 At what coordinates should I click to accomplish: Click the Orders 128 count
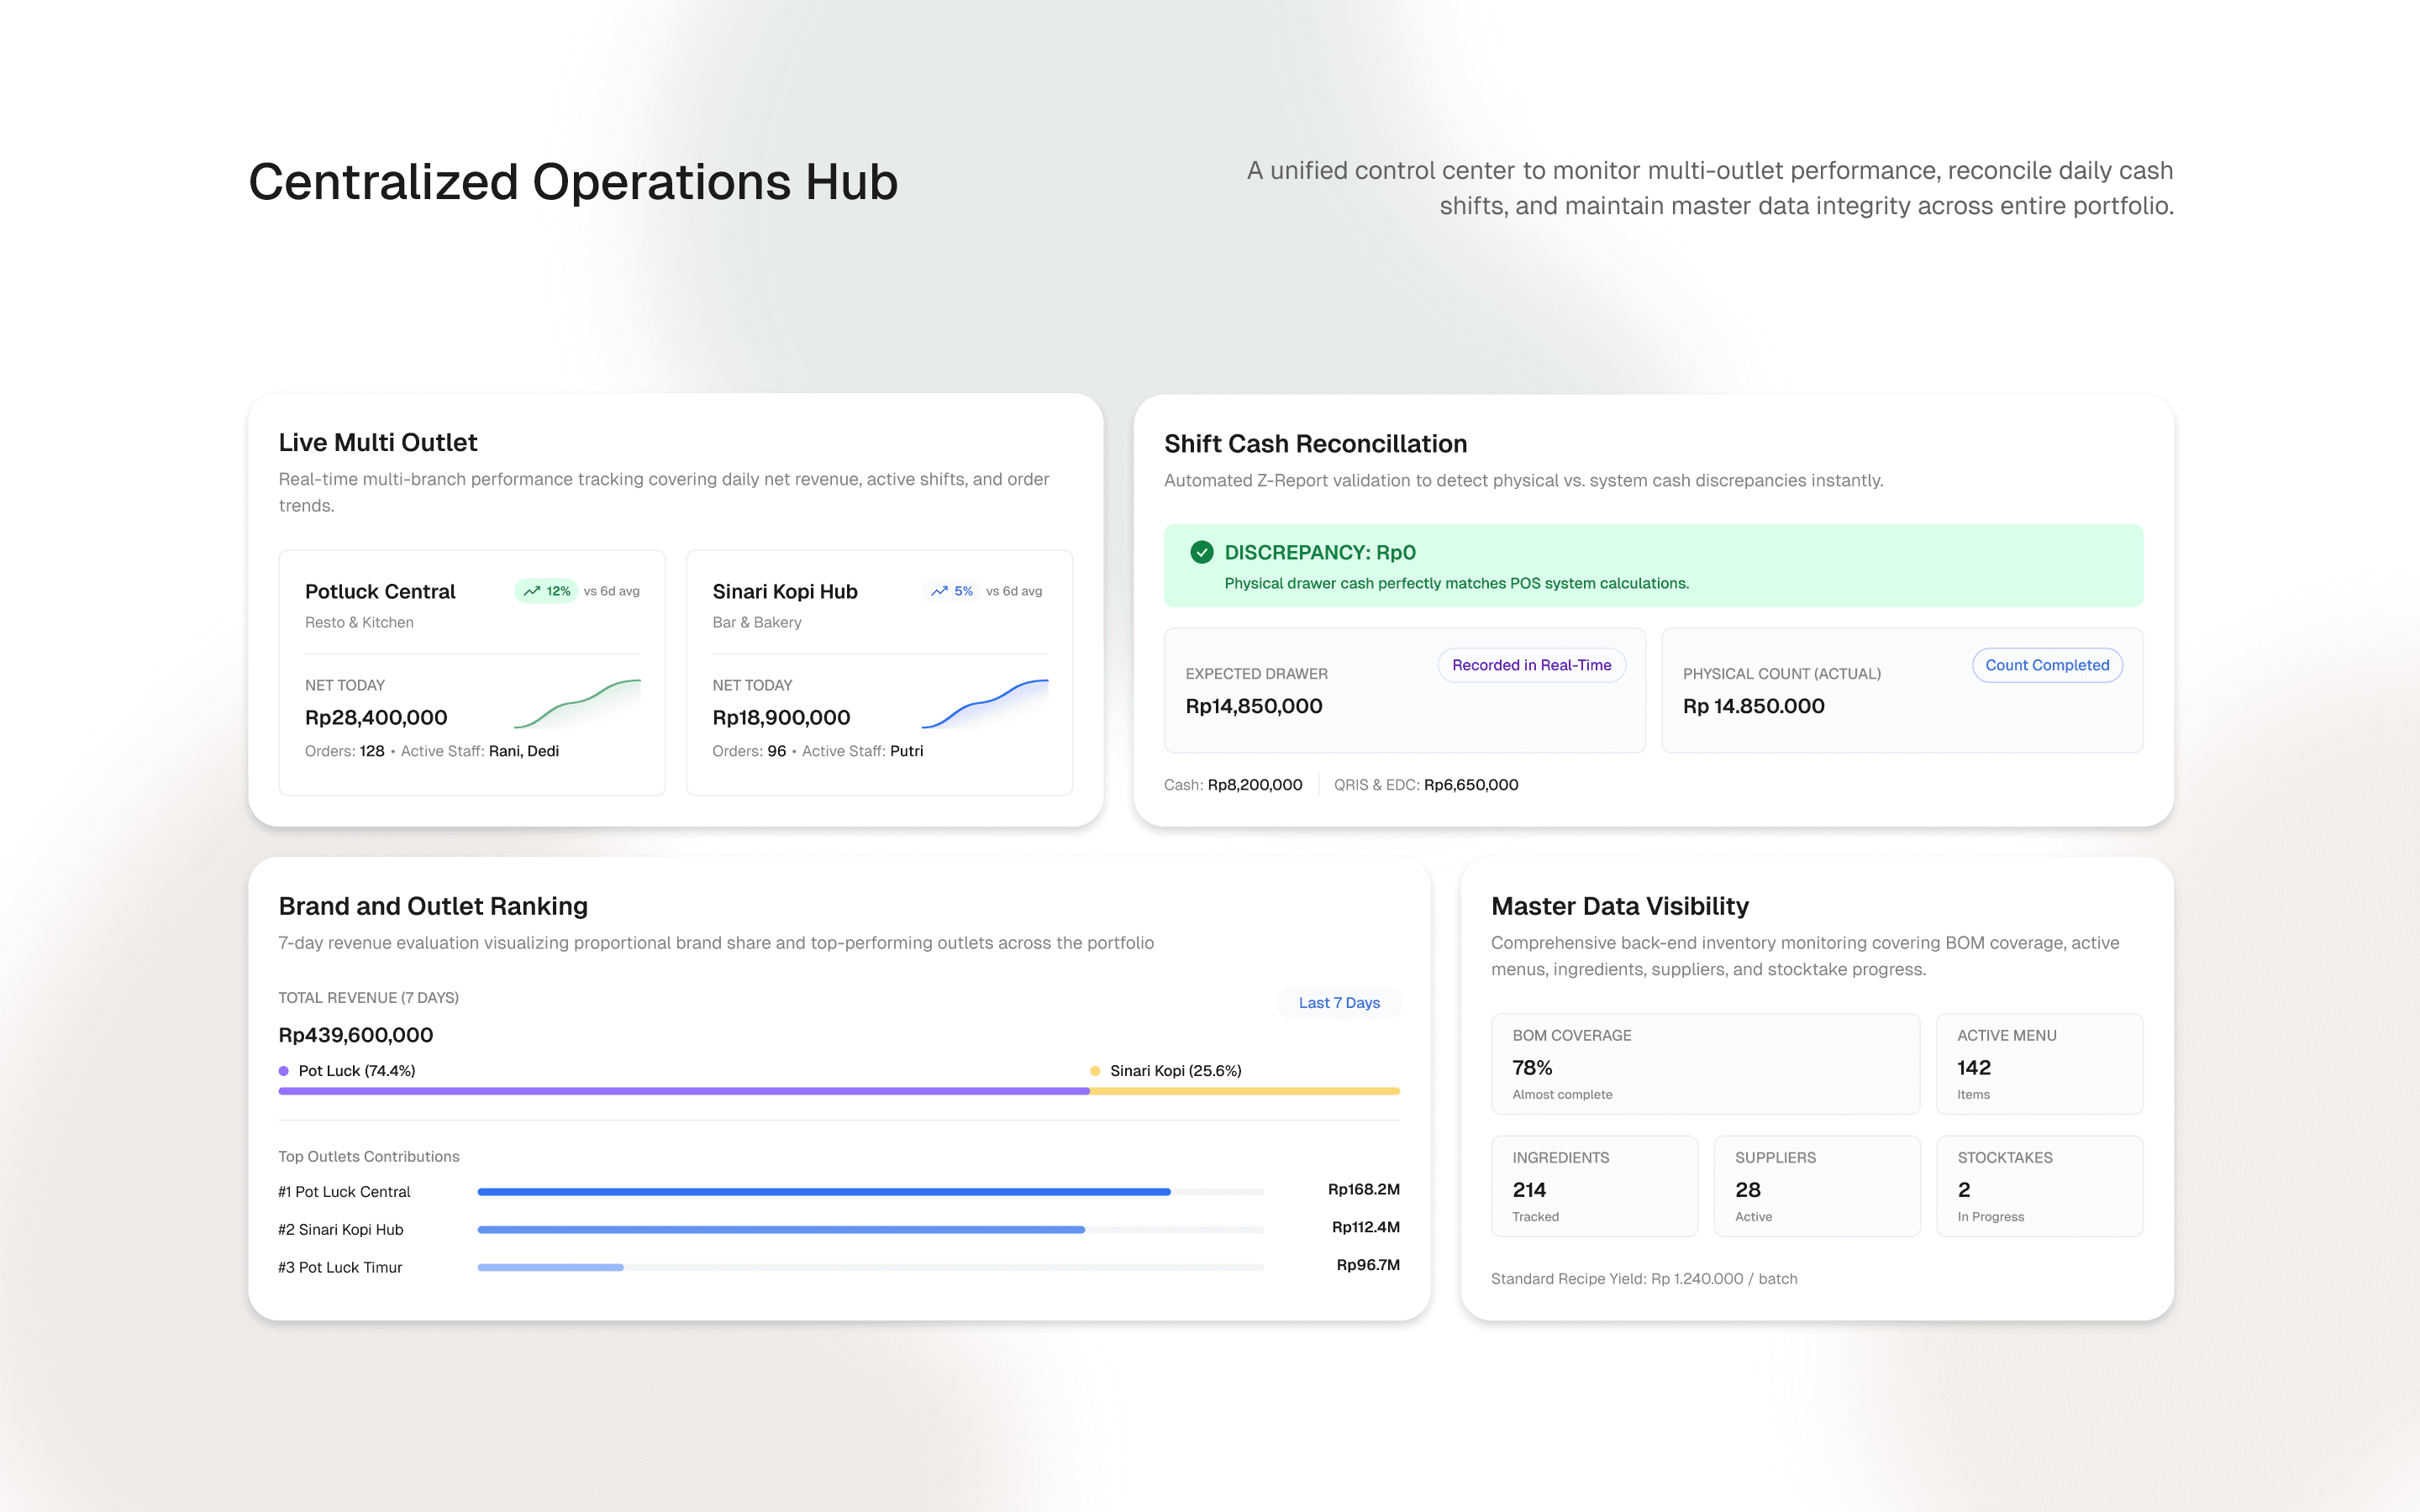(372, 751)
